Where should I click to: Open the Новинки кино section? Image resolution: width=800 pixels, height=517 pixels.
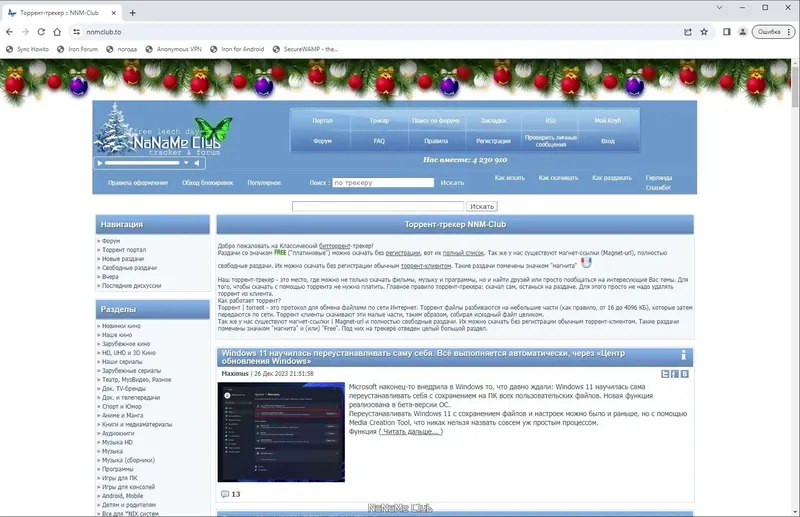pyautogui.click(x=121, y=326)
